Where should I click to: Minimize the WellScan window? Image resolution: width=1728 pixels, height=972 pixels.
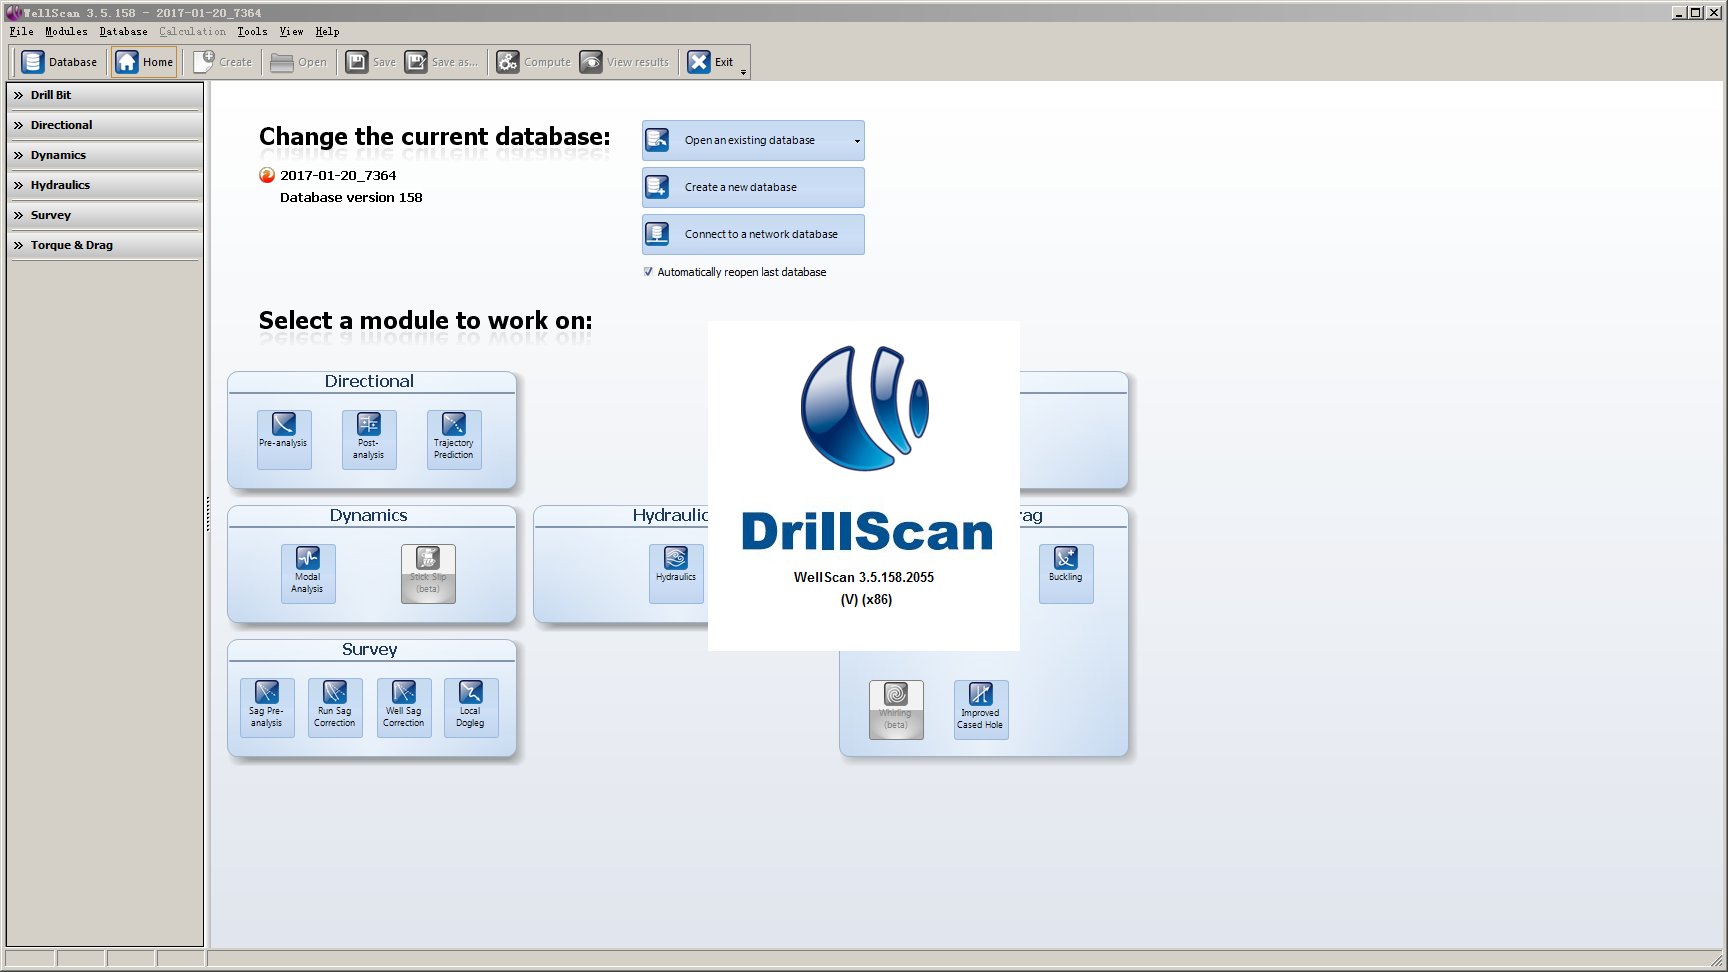tap(1680, 13)
